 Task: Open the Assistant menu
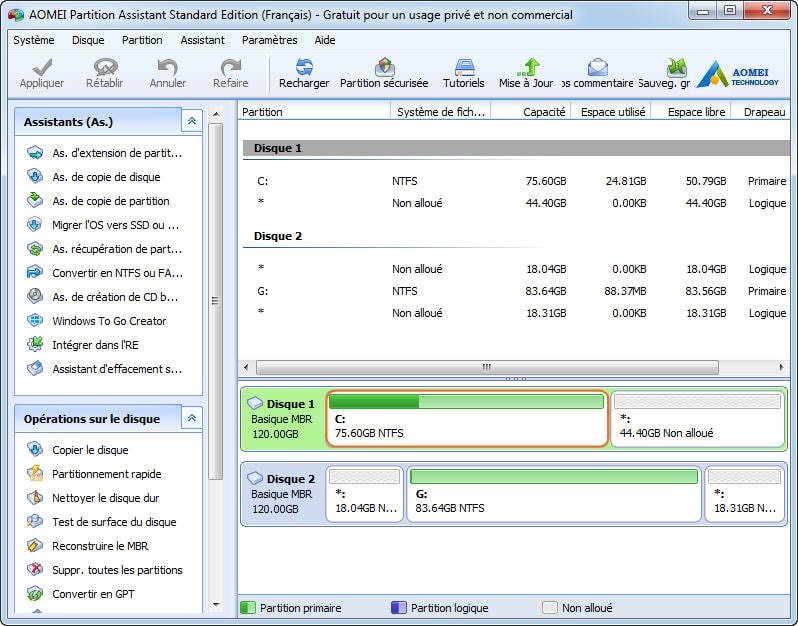point(203,40)
